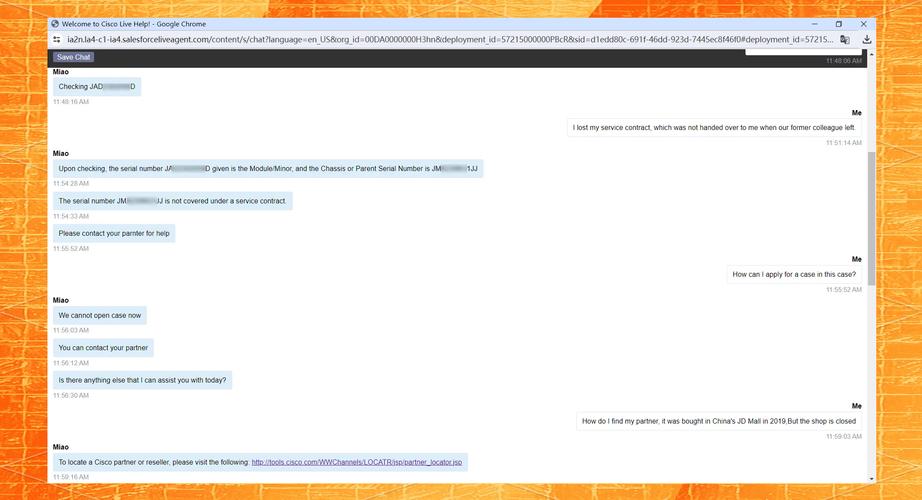The width and height of the screenshot is (922, 500).
Task: Click 'Is there anything else' message
Action: 142,380
